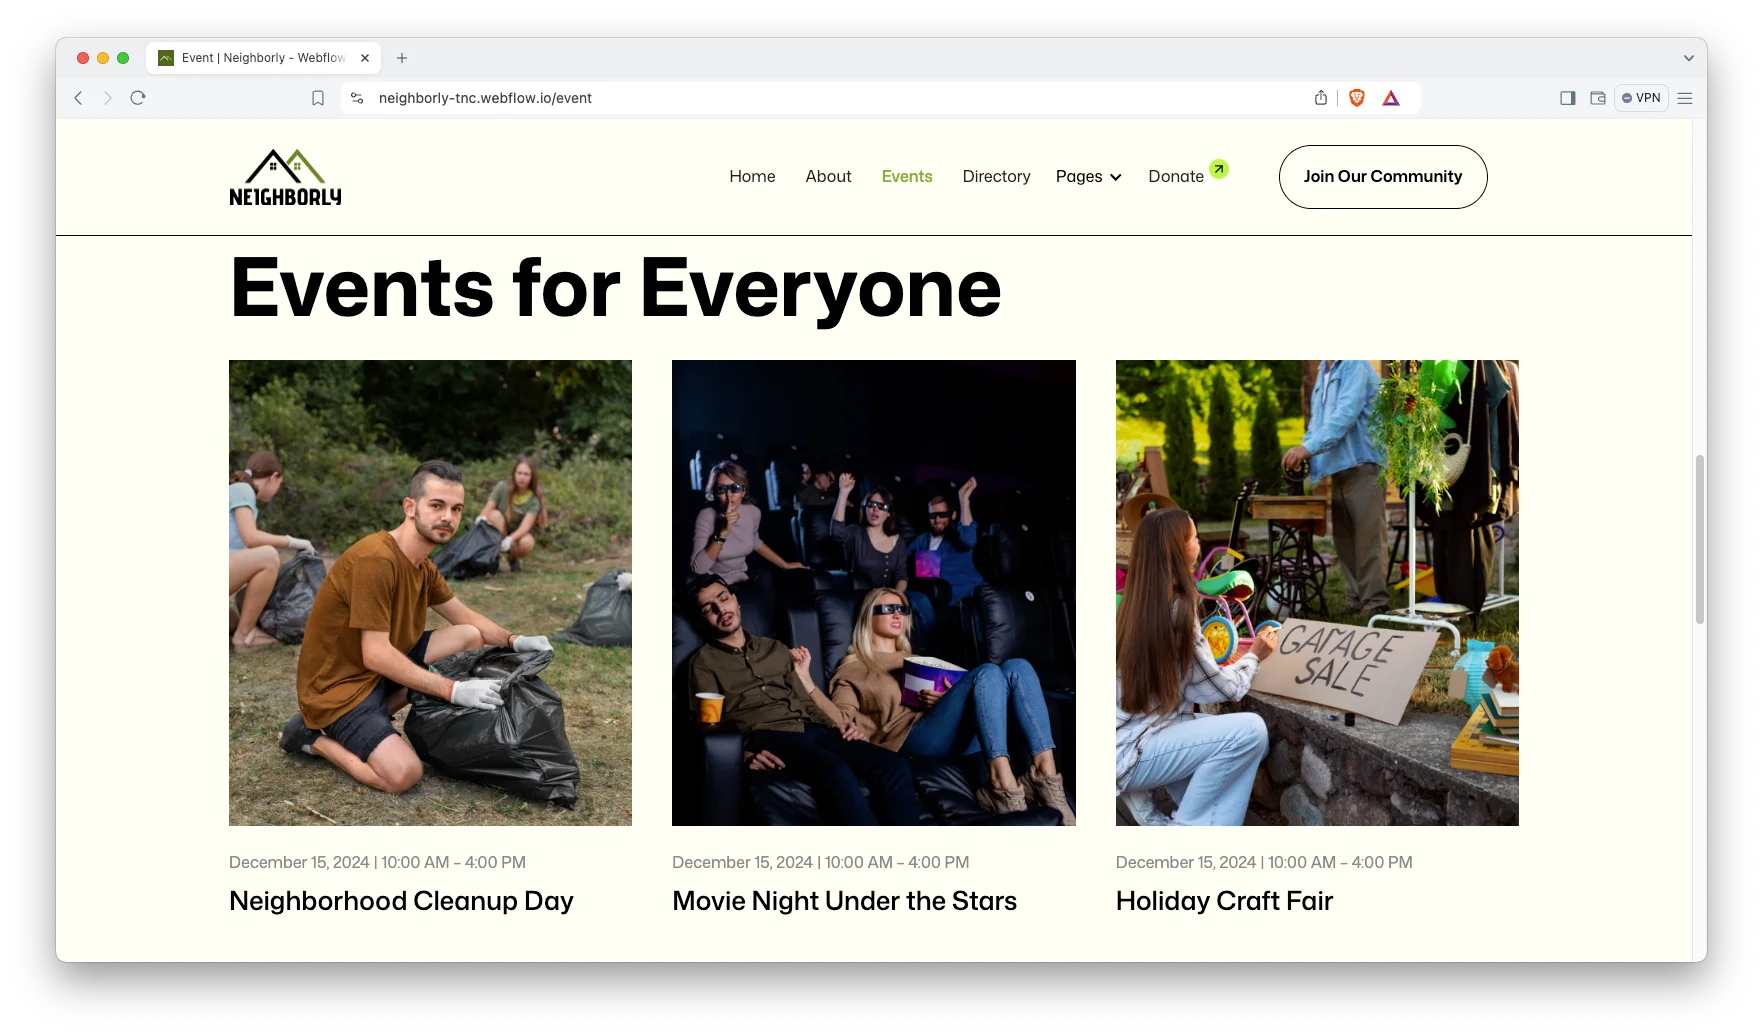Click the Neighborly logo
This screenshot has height=1036, width=1763.
(285, 178)
